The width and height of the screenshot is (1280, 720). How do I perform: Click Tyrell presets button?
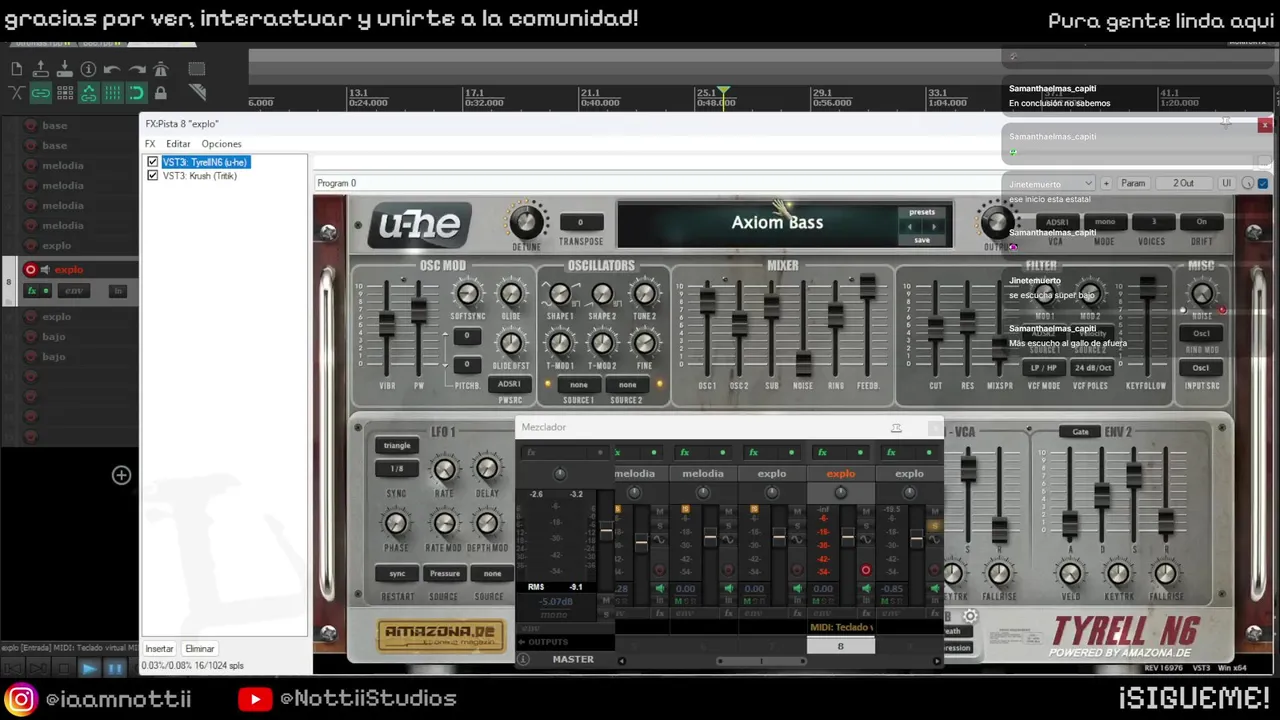[x=922, y=212]
